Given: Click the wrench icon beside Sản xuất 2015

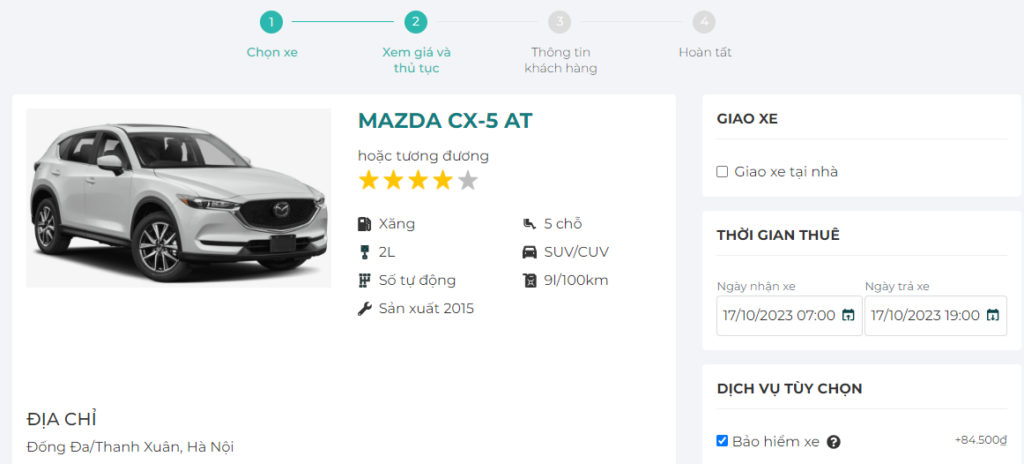Looking at the screenshot, I should tap(365, 308).
